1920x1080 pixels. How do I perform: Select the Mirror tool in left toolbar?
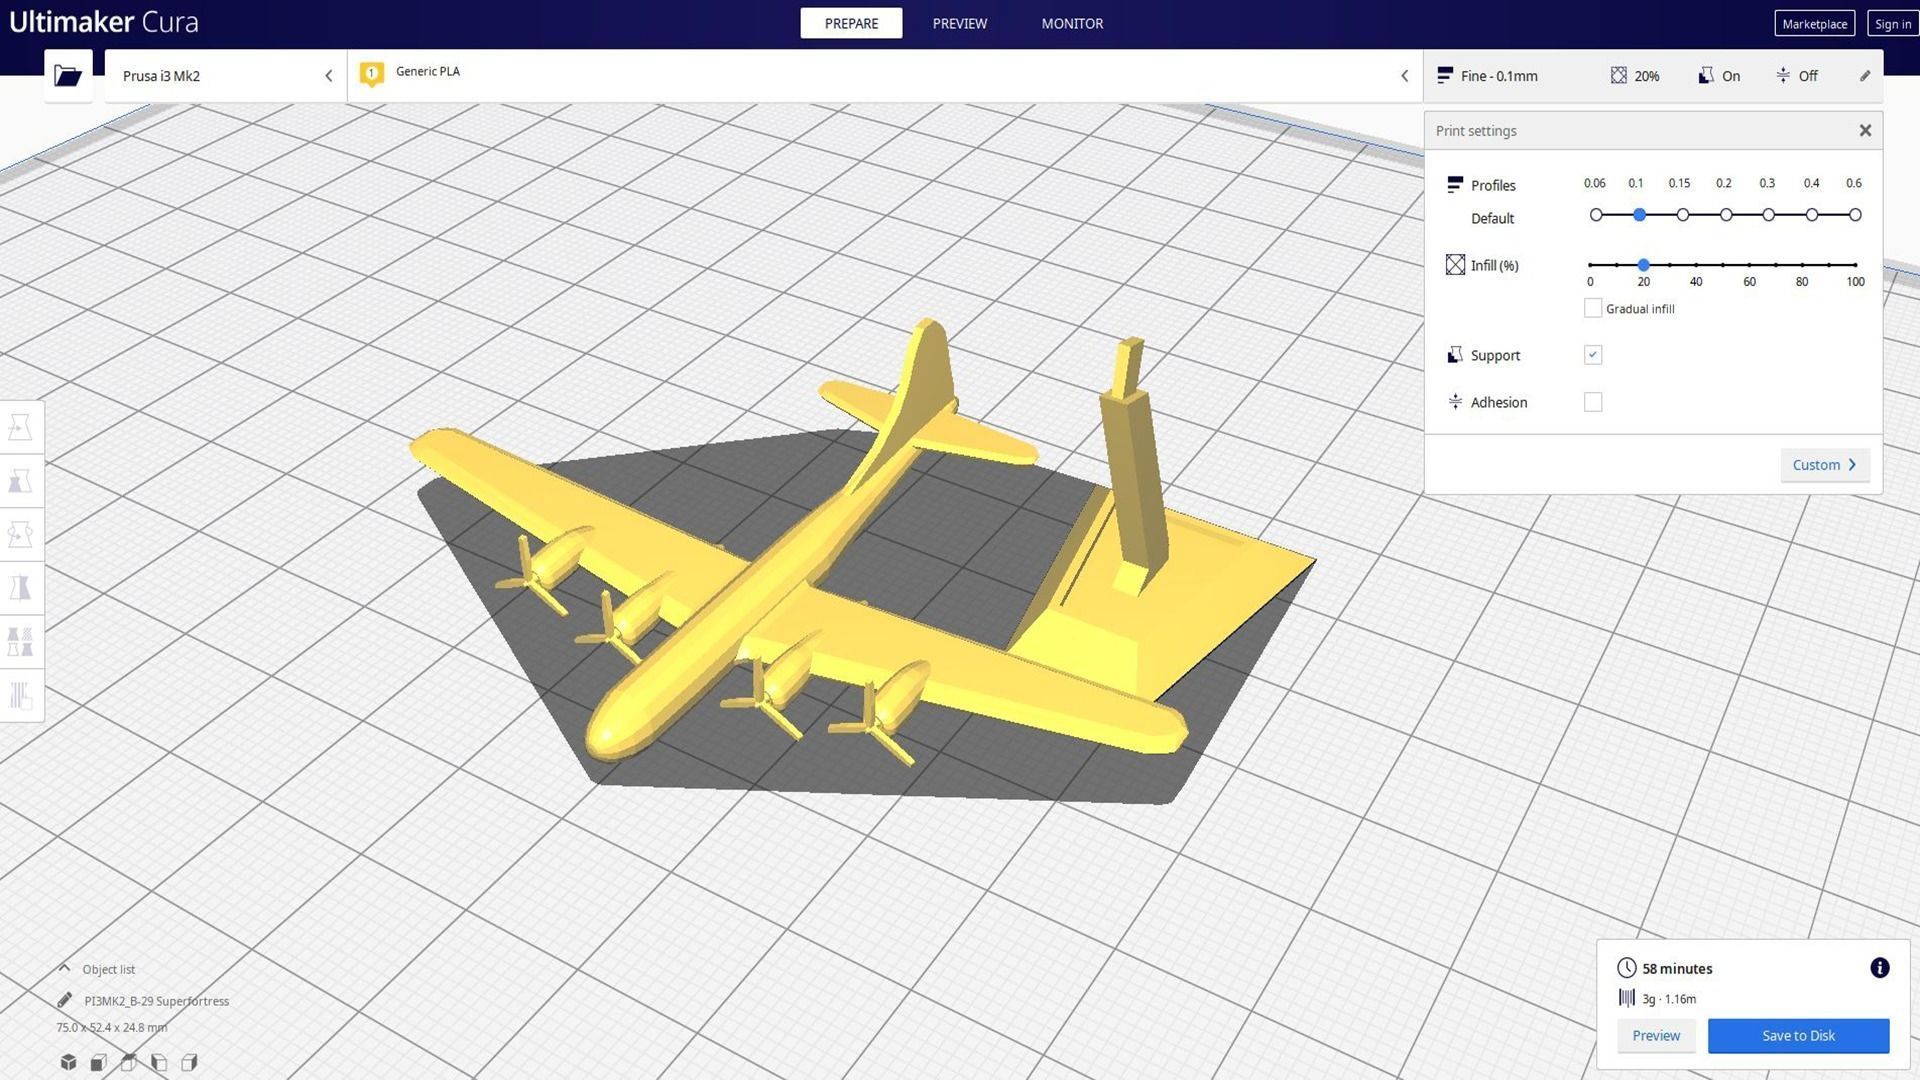tap(20, 587)
